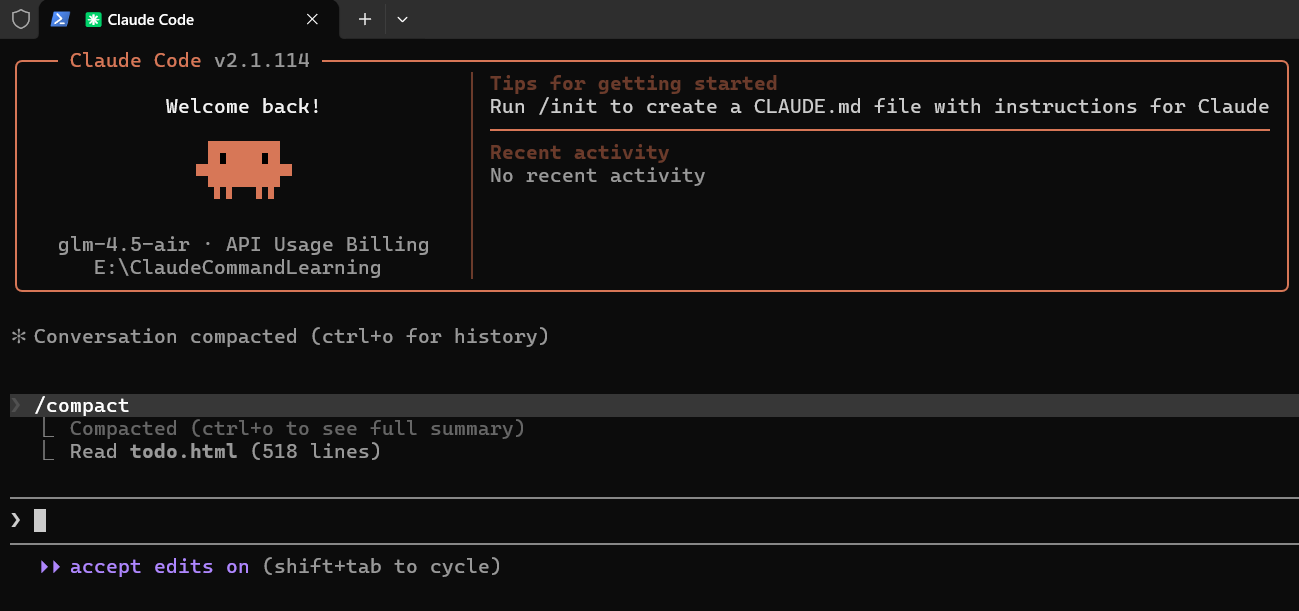The height and width of the screenshot is (611, 1299).
Task: Click the Claude Code v2.1.114 title
Action: click(190, 61)
